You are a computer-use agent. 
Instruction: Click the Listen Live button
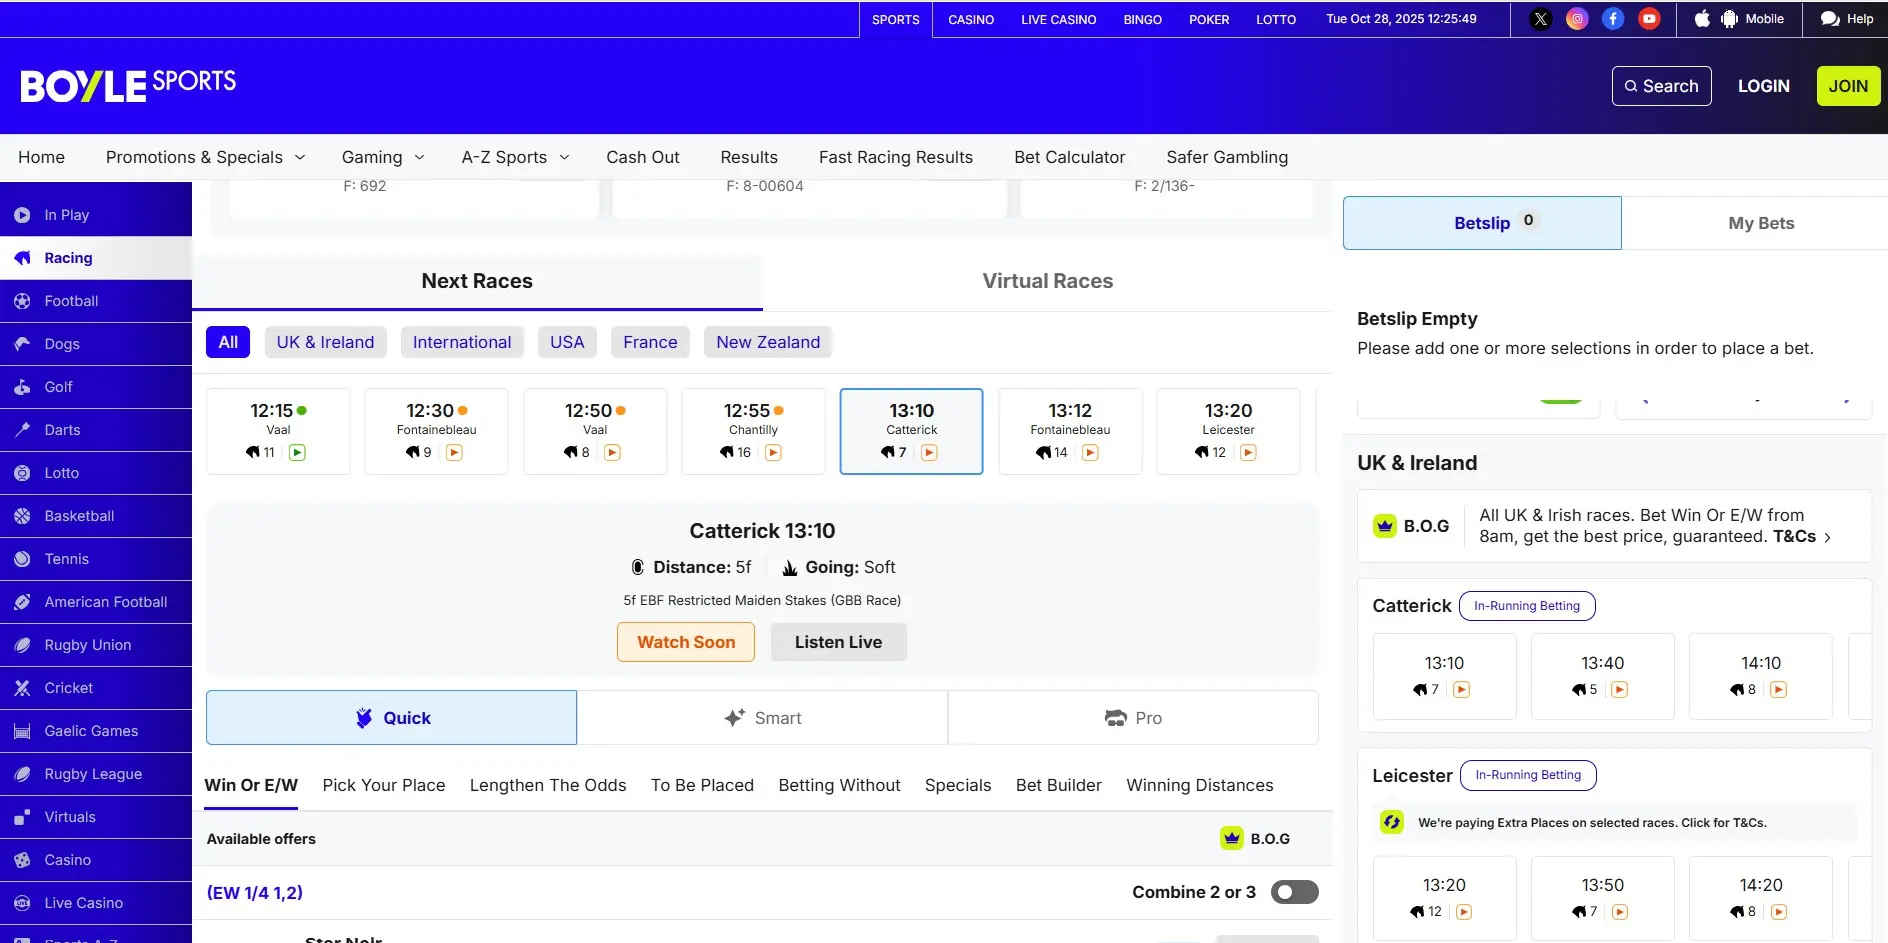838,642
